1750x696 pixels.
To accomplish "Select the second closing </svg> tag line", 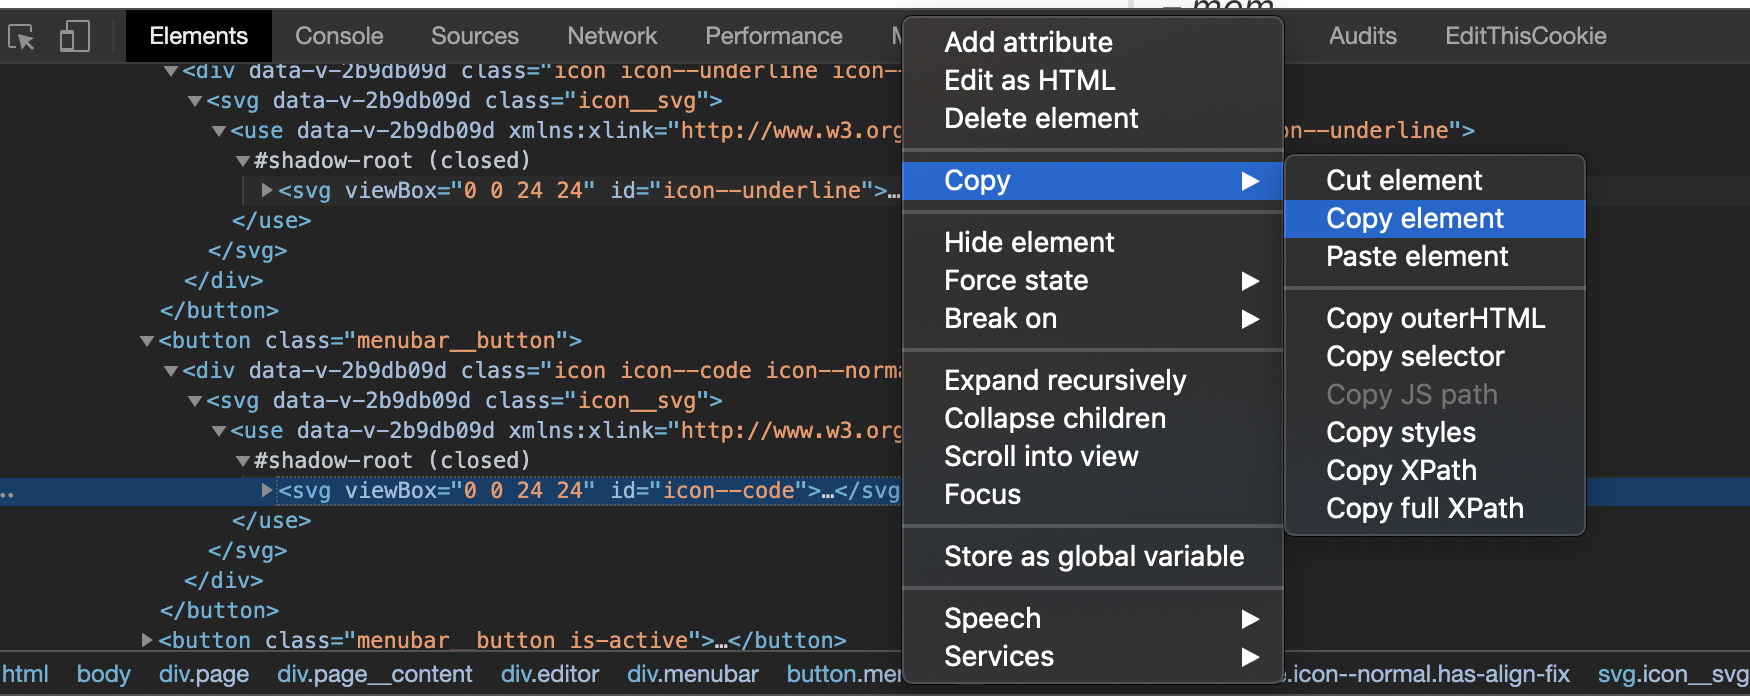I will [x=248, y=550].
